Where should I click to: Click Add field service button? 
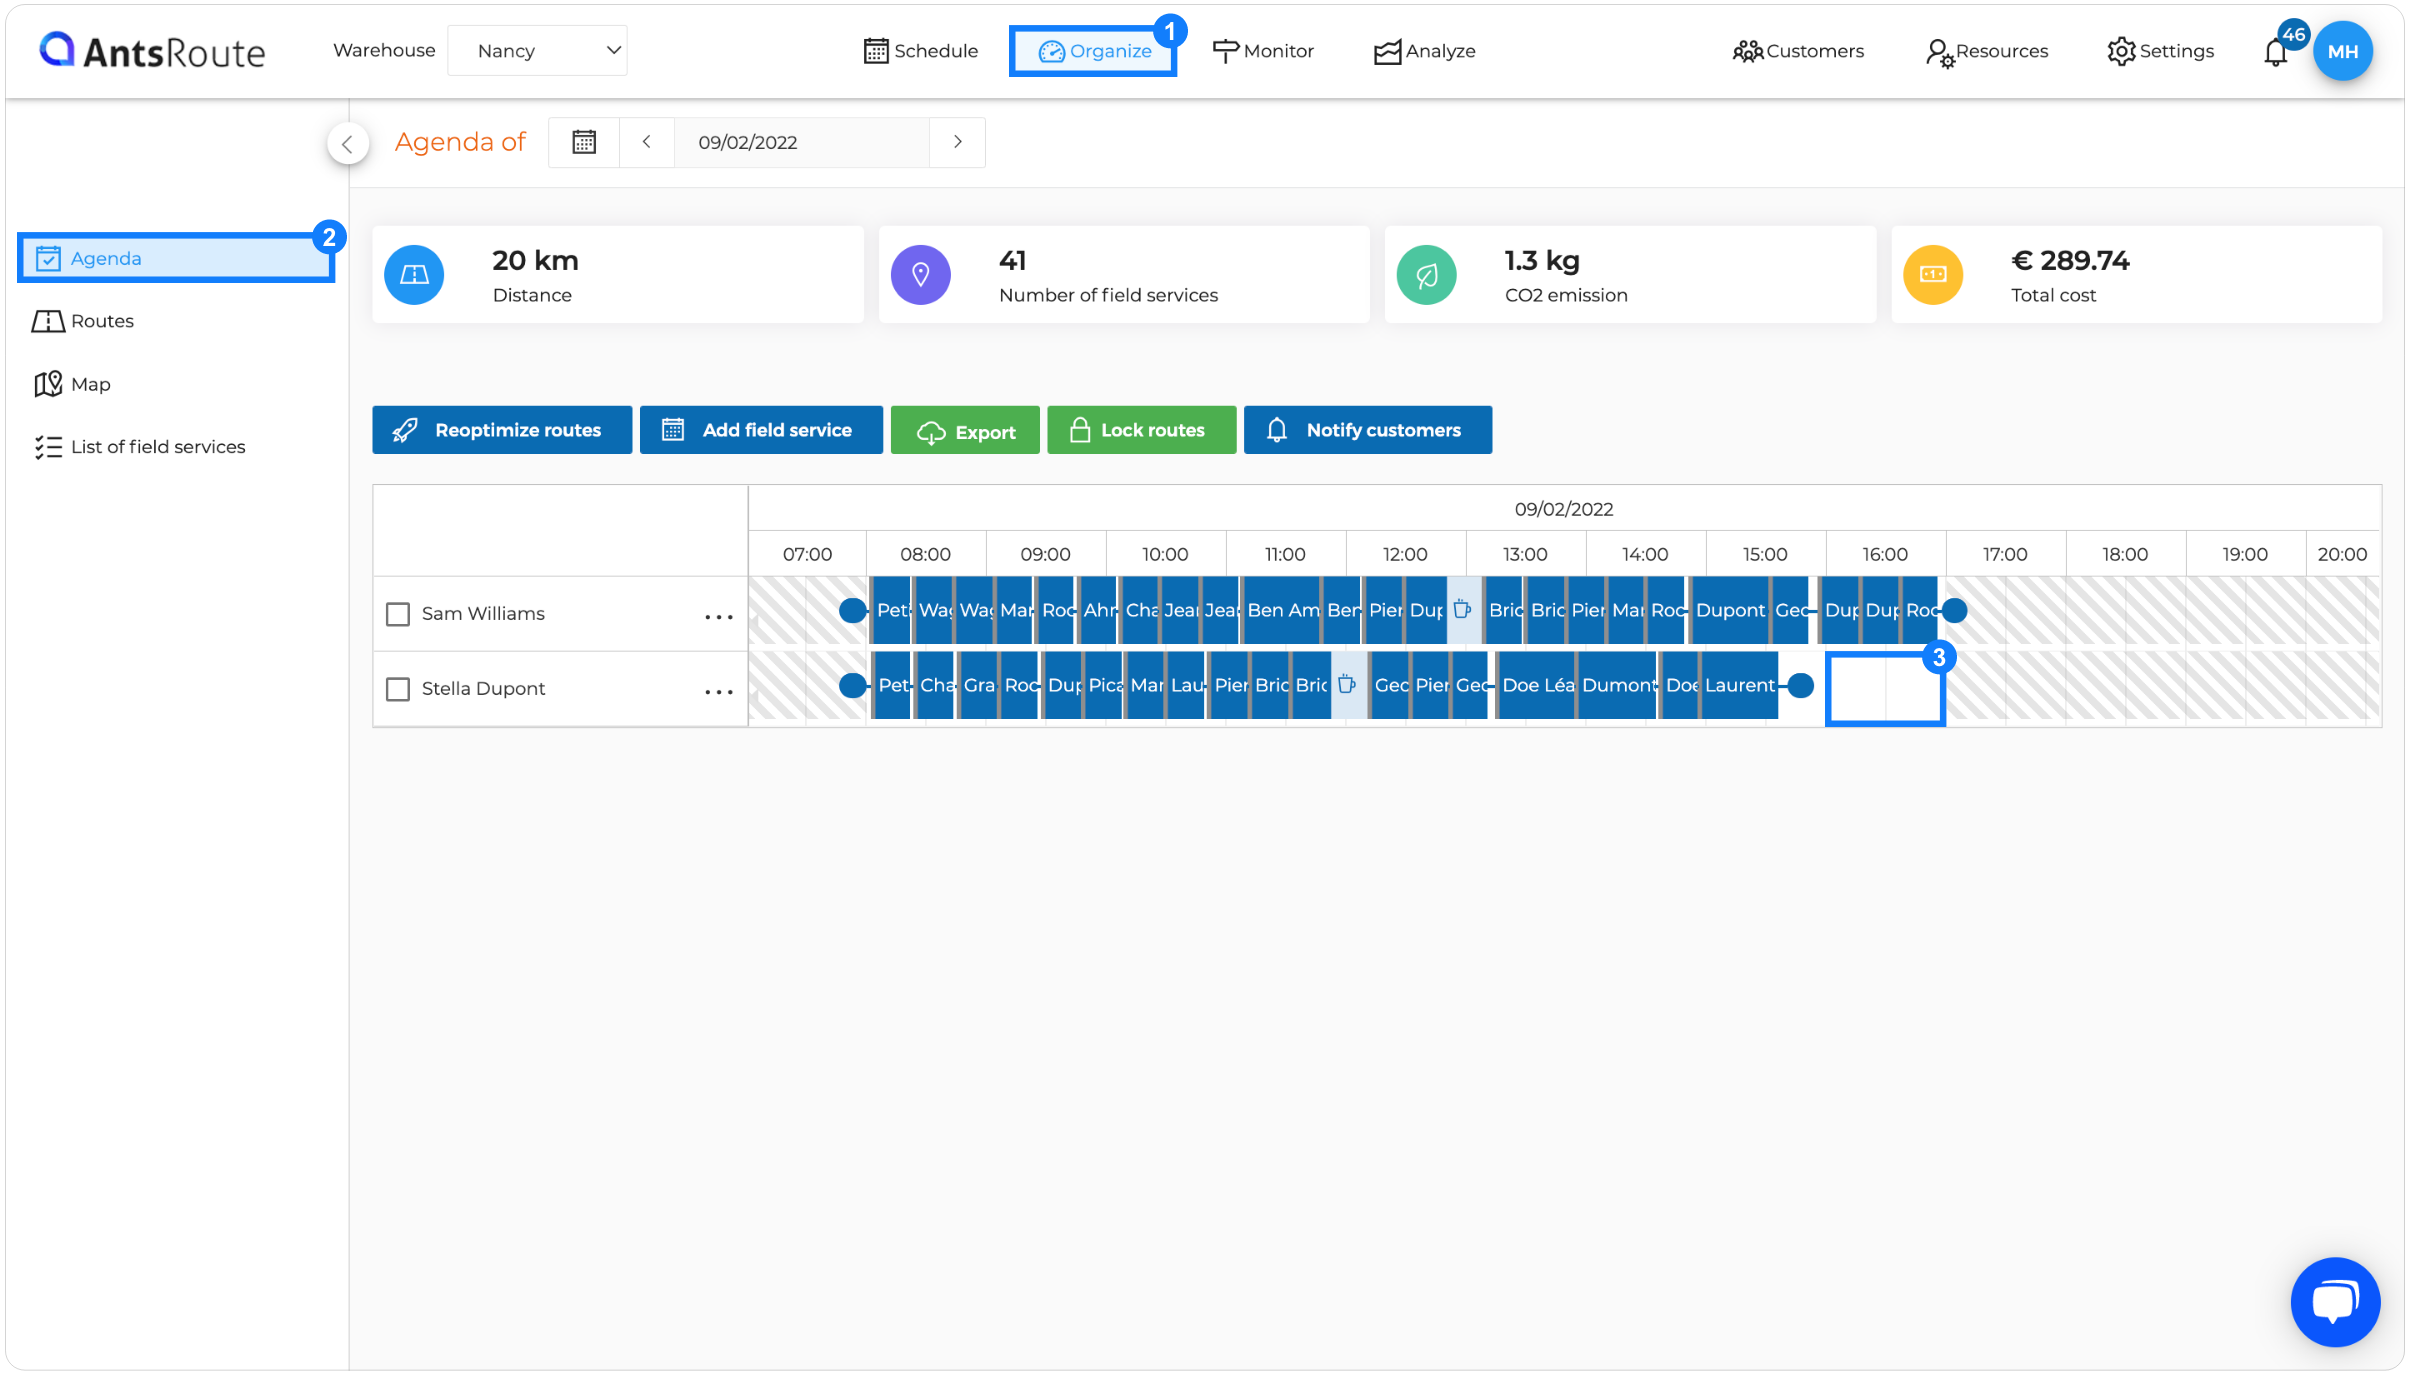coord(761,430)
